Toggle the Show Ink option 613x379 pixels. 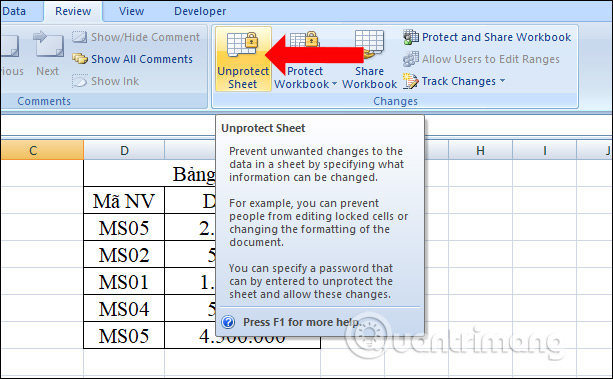coord(106,81)
